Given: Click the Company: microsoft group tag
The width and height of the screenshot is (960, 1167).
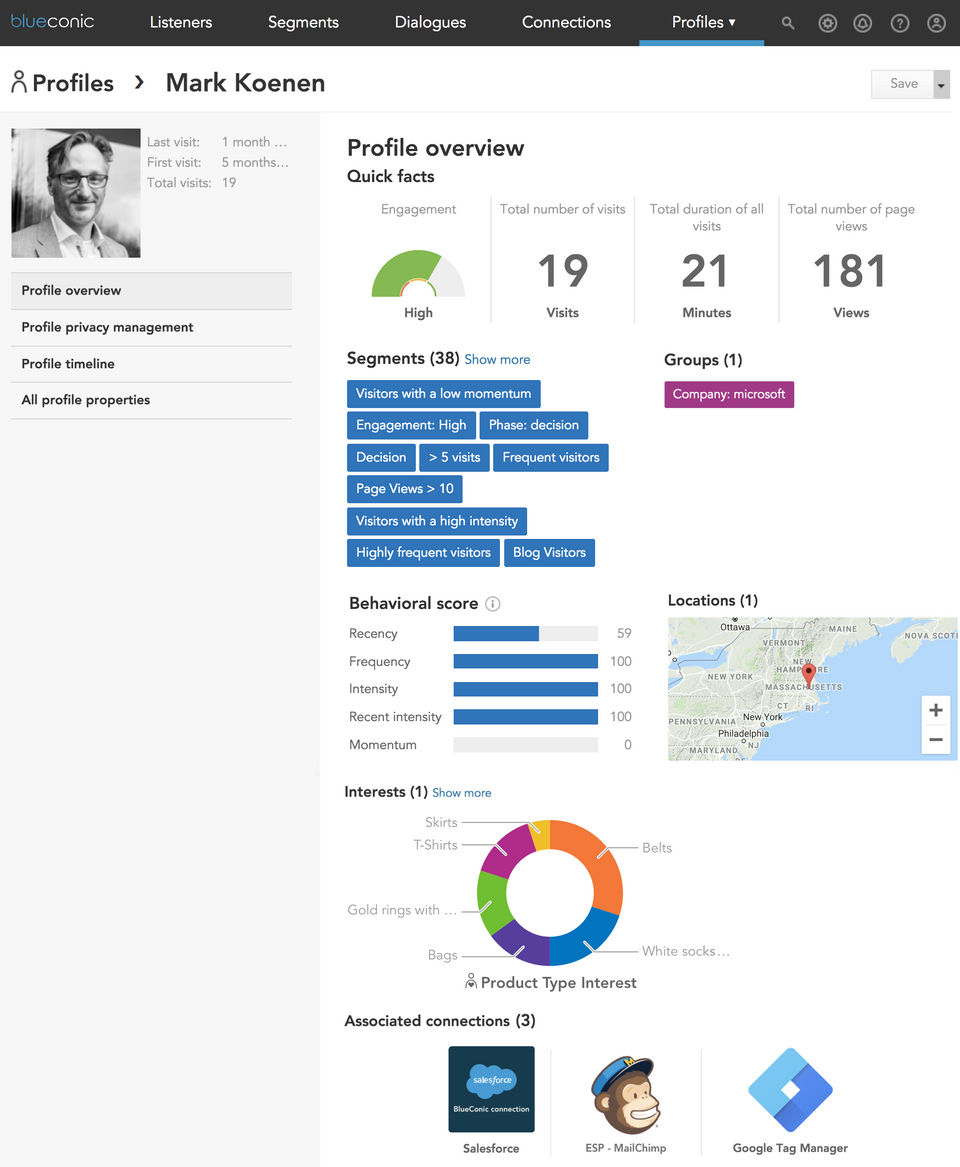Looking at the screenshot, I should 729,394.
